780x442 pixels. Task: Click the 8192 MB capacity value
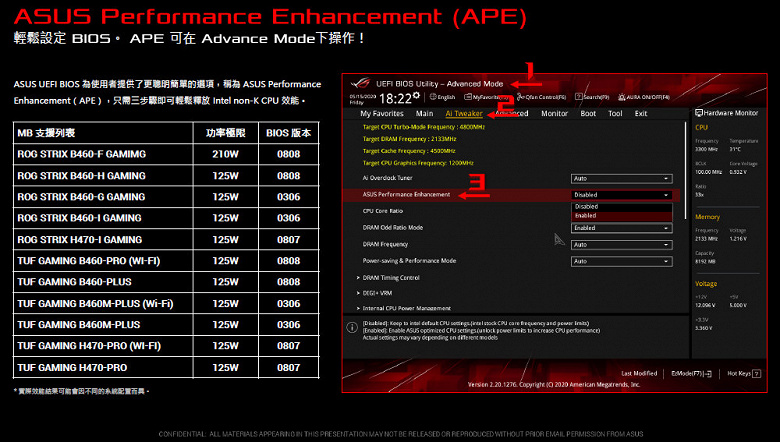[705, 261]
